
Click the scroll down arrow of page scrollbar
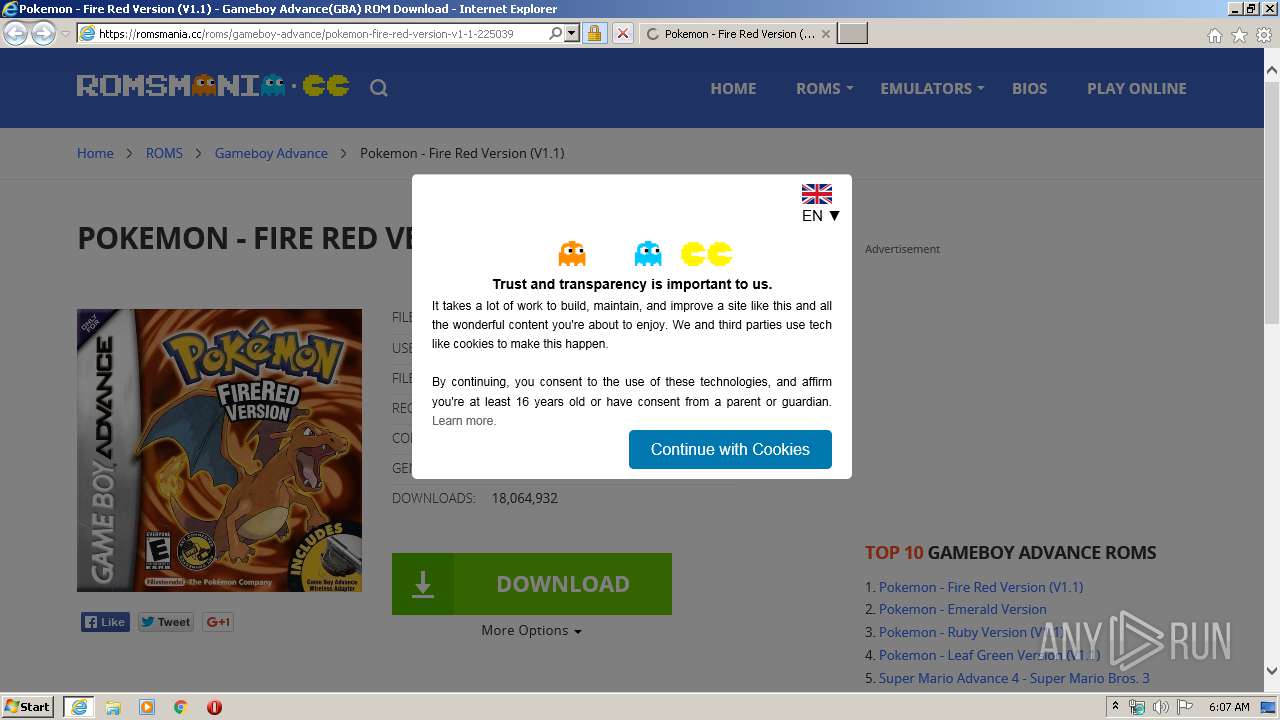coord(1272,672)
